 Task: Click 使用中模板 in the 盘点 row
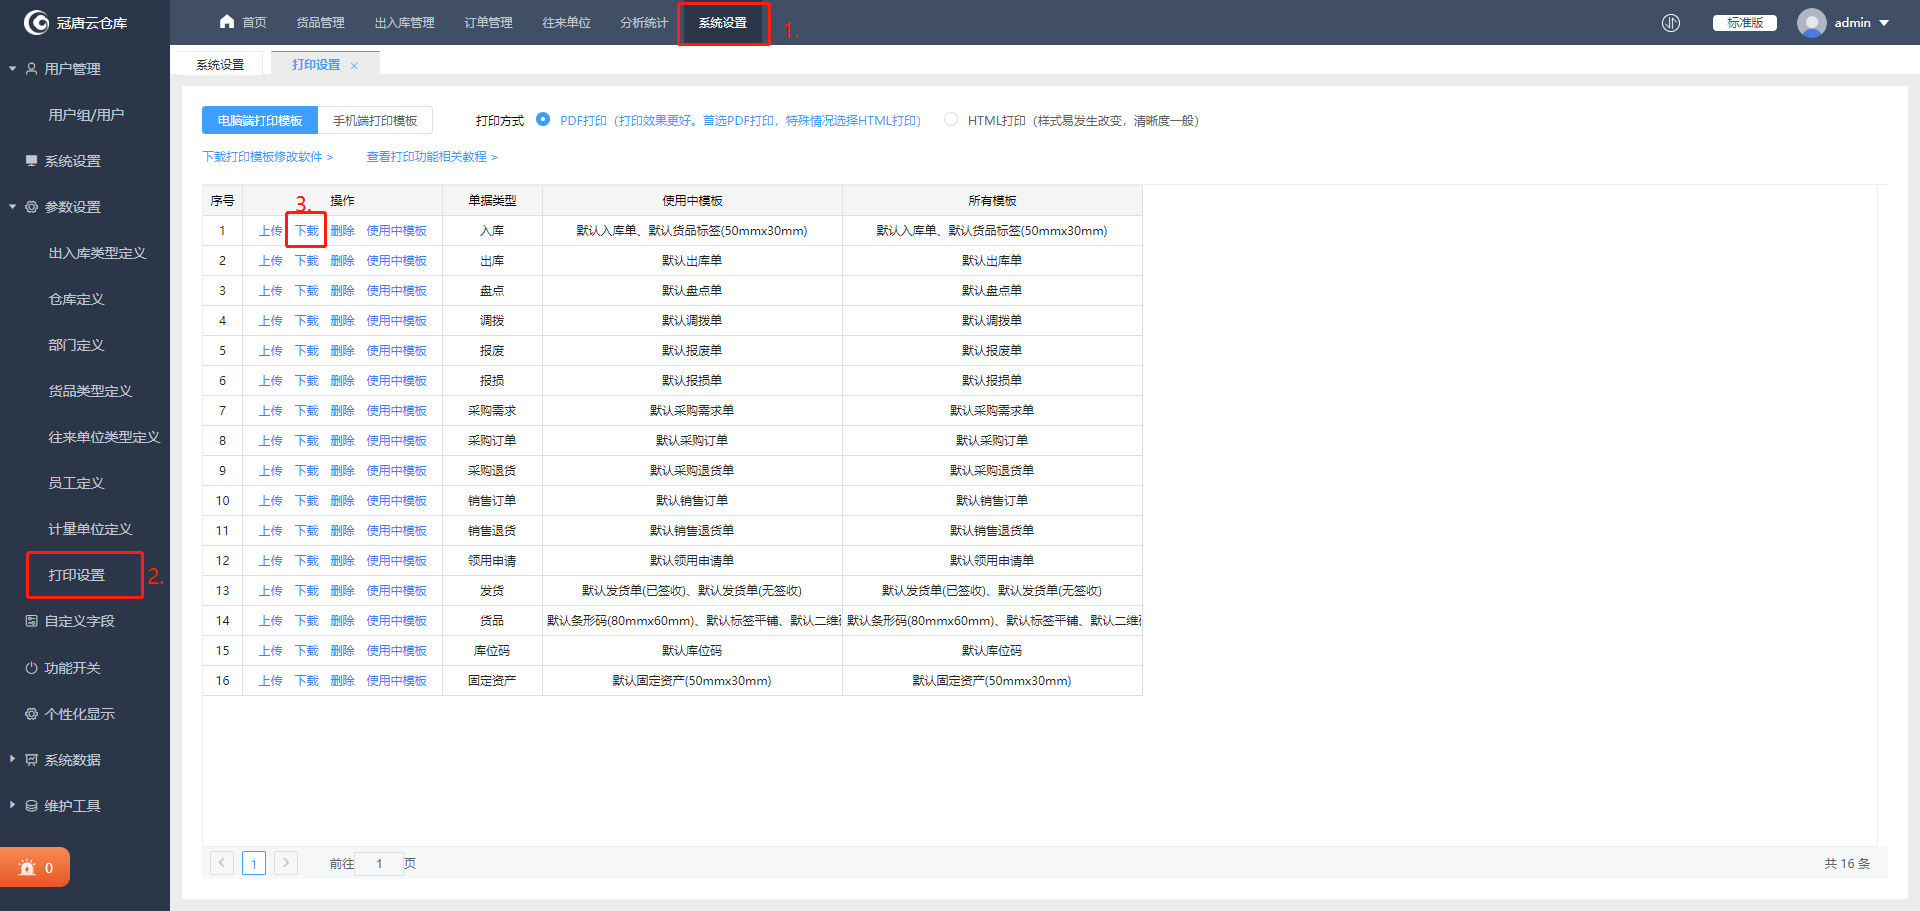click(396, 291)
